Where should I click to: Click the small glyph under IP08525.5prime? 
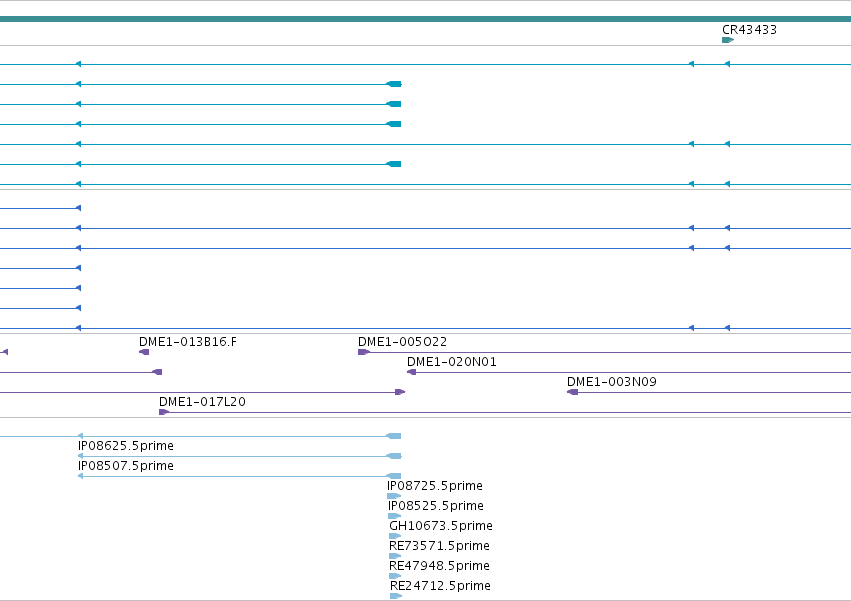point(395,516)
